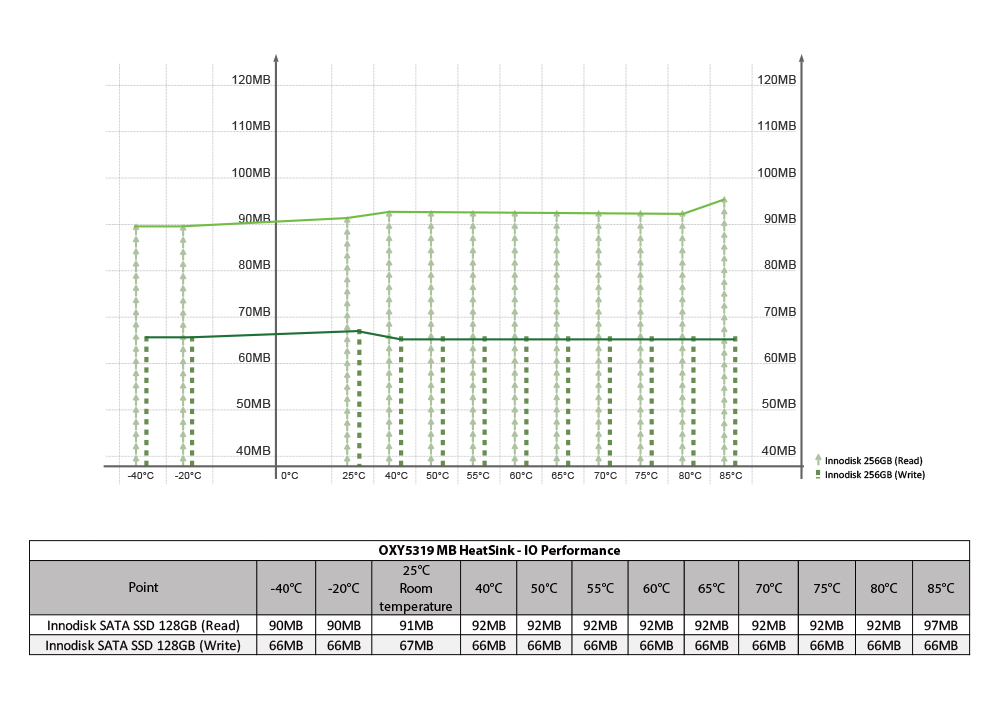
Task: Click the 80MB label on the left axis
Action: tap(254, 265)
